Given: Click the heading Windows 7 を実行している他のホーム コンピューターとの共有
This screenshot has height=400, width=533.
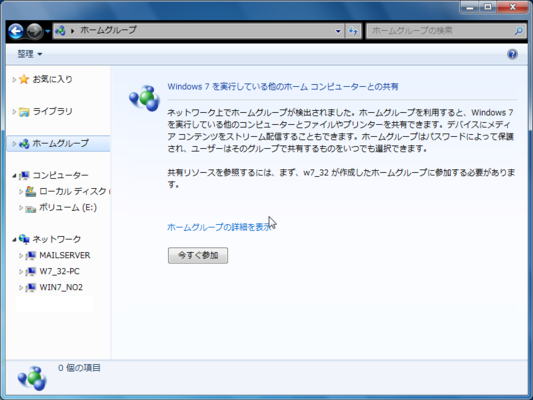Looking at the screenshot, I should click(x=283, y=86).
